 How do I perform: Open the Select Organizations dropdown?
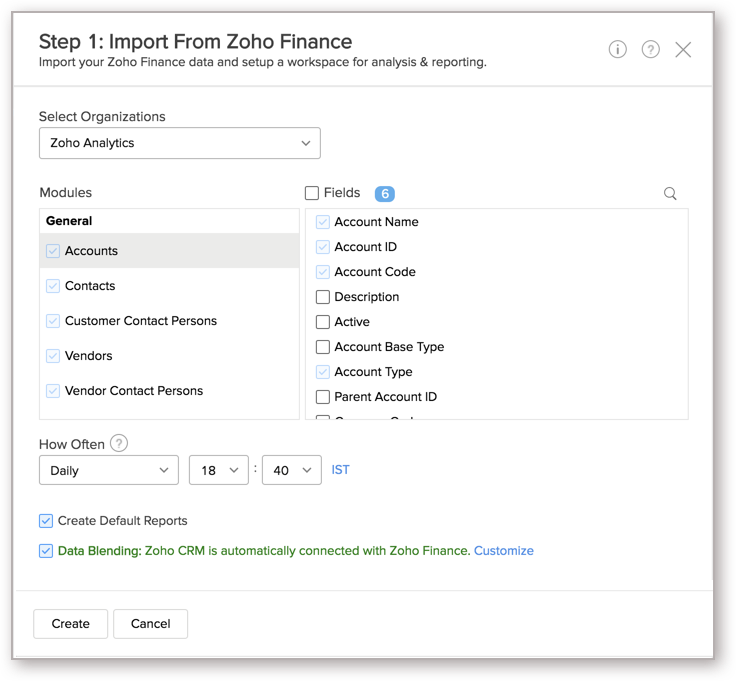tap(180, 143)
